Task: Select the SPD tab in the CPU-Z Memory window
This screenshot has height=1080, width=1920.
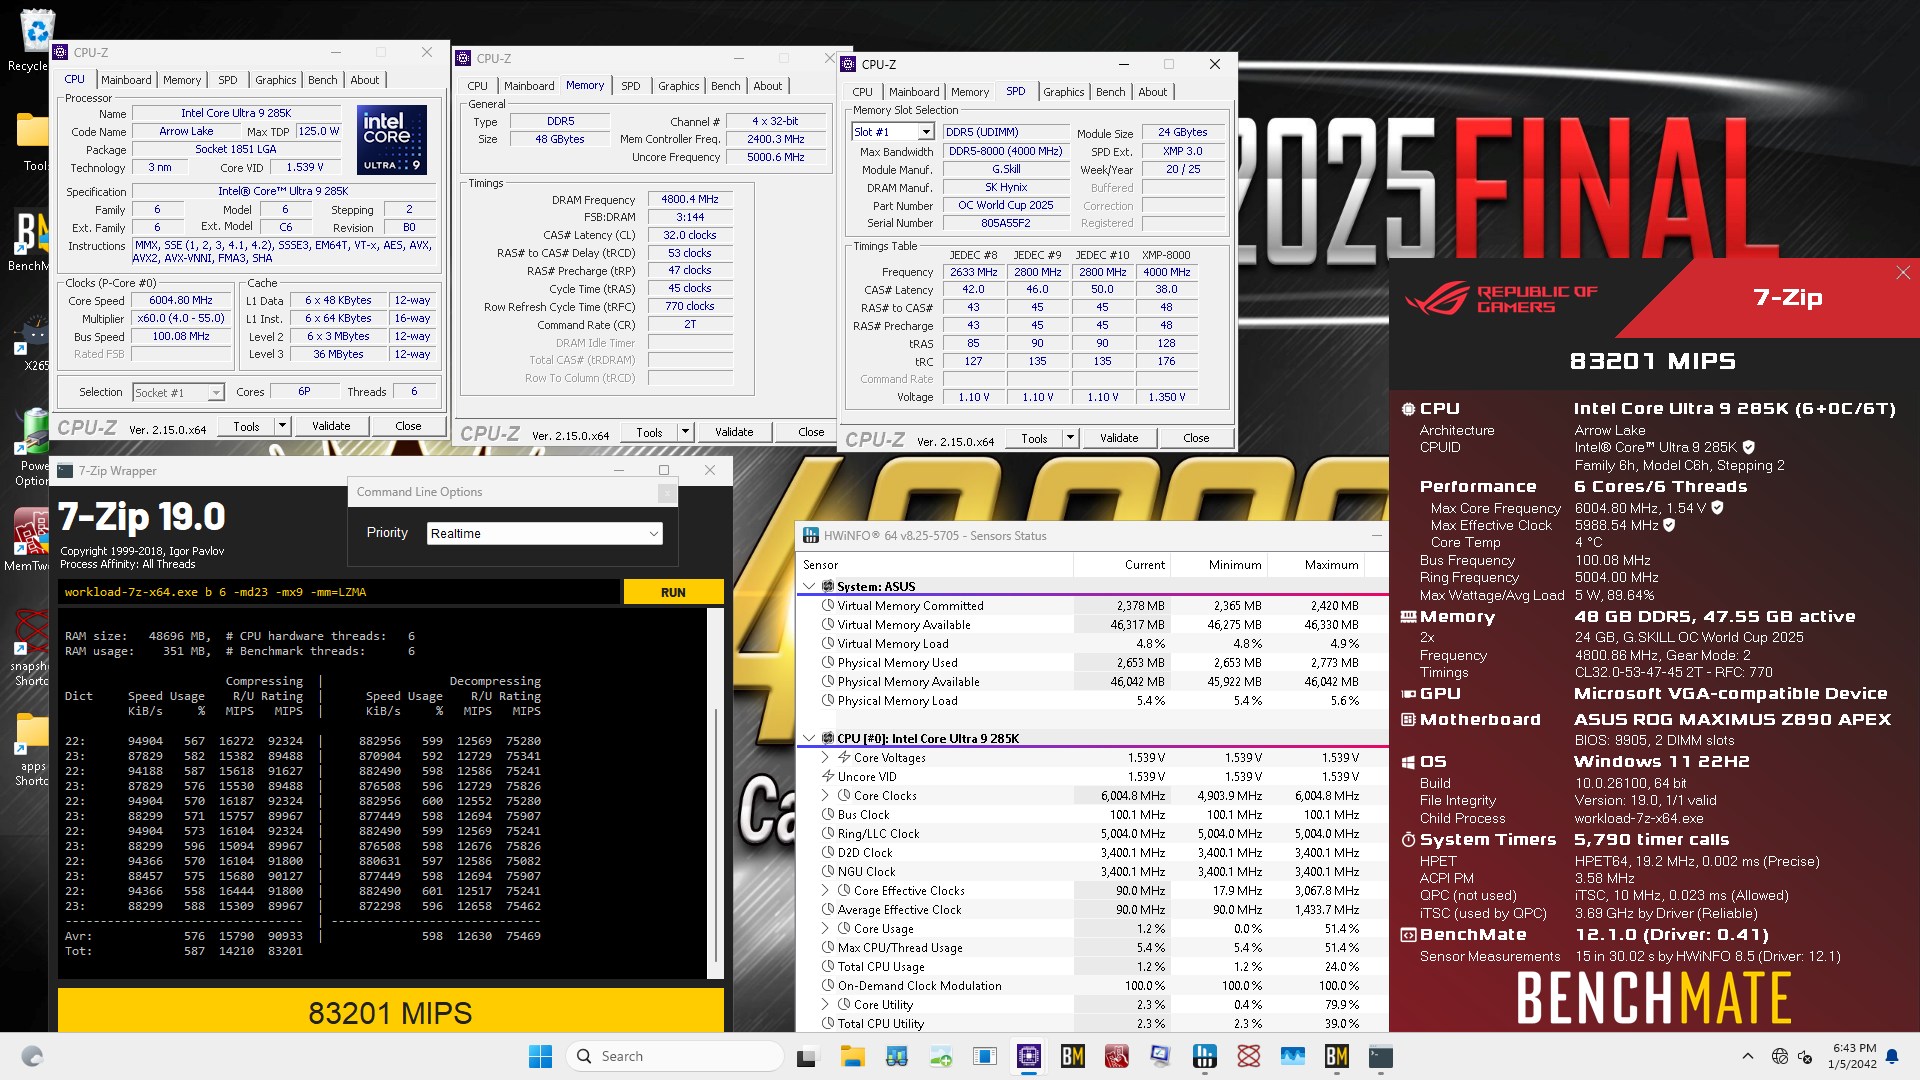Action: (x=630, y=86)
